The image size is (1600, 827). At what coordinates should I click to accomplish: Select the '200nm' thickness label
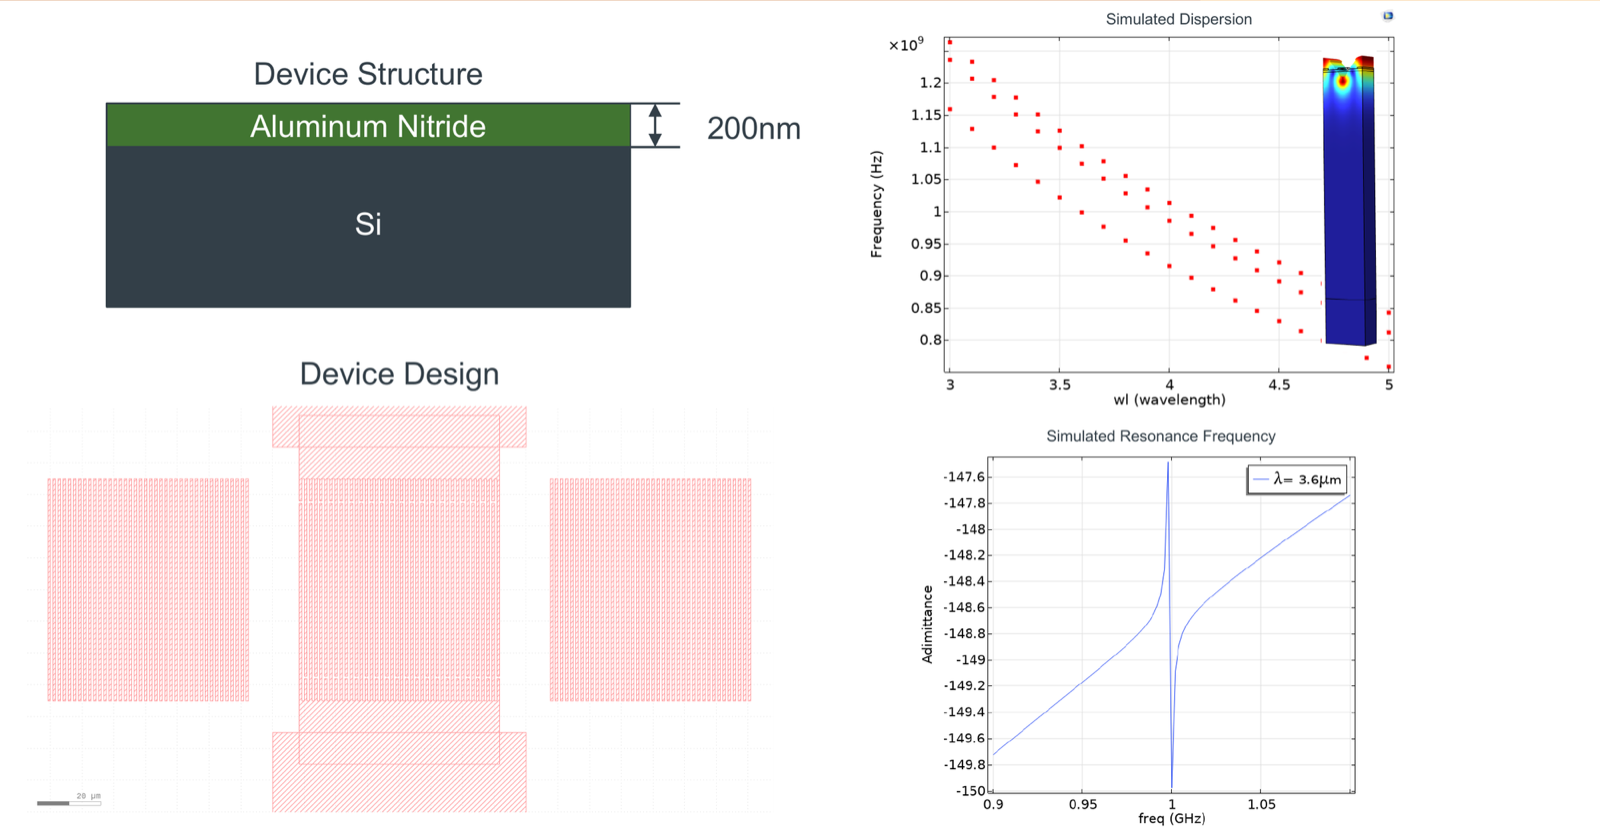[x=753, y=129]
